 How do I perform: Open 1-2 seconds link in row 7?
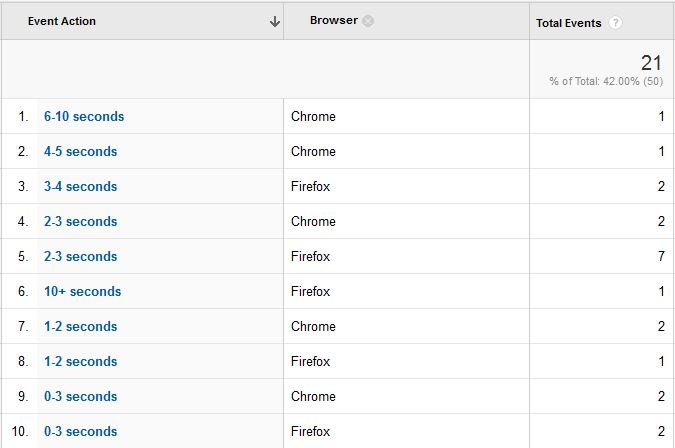(81, 326)
